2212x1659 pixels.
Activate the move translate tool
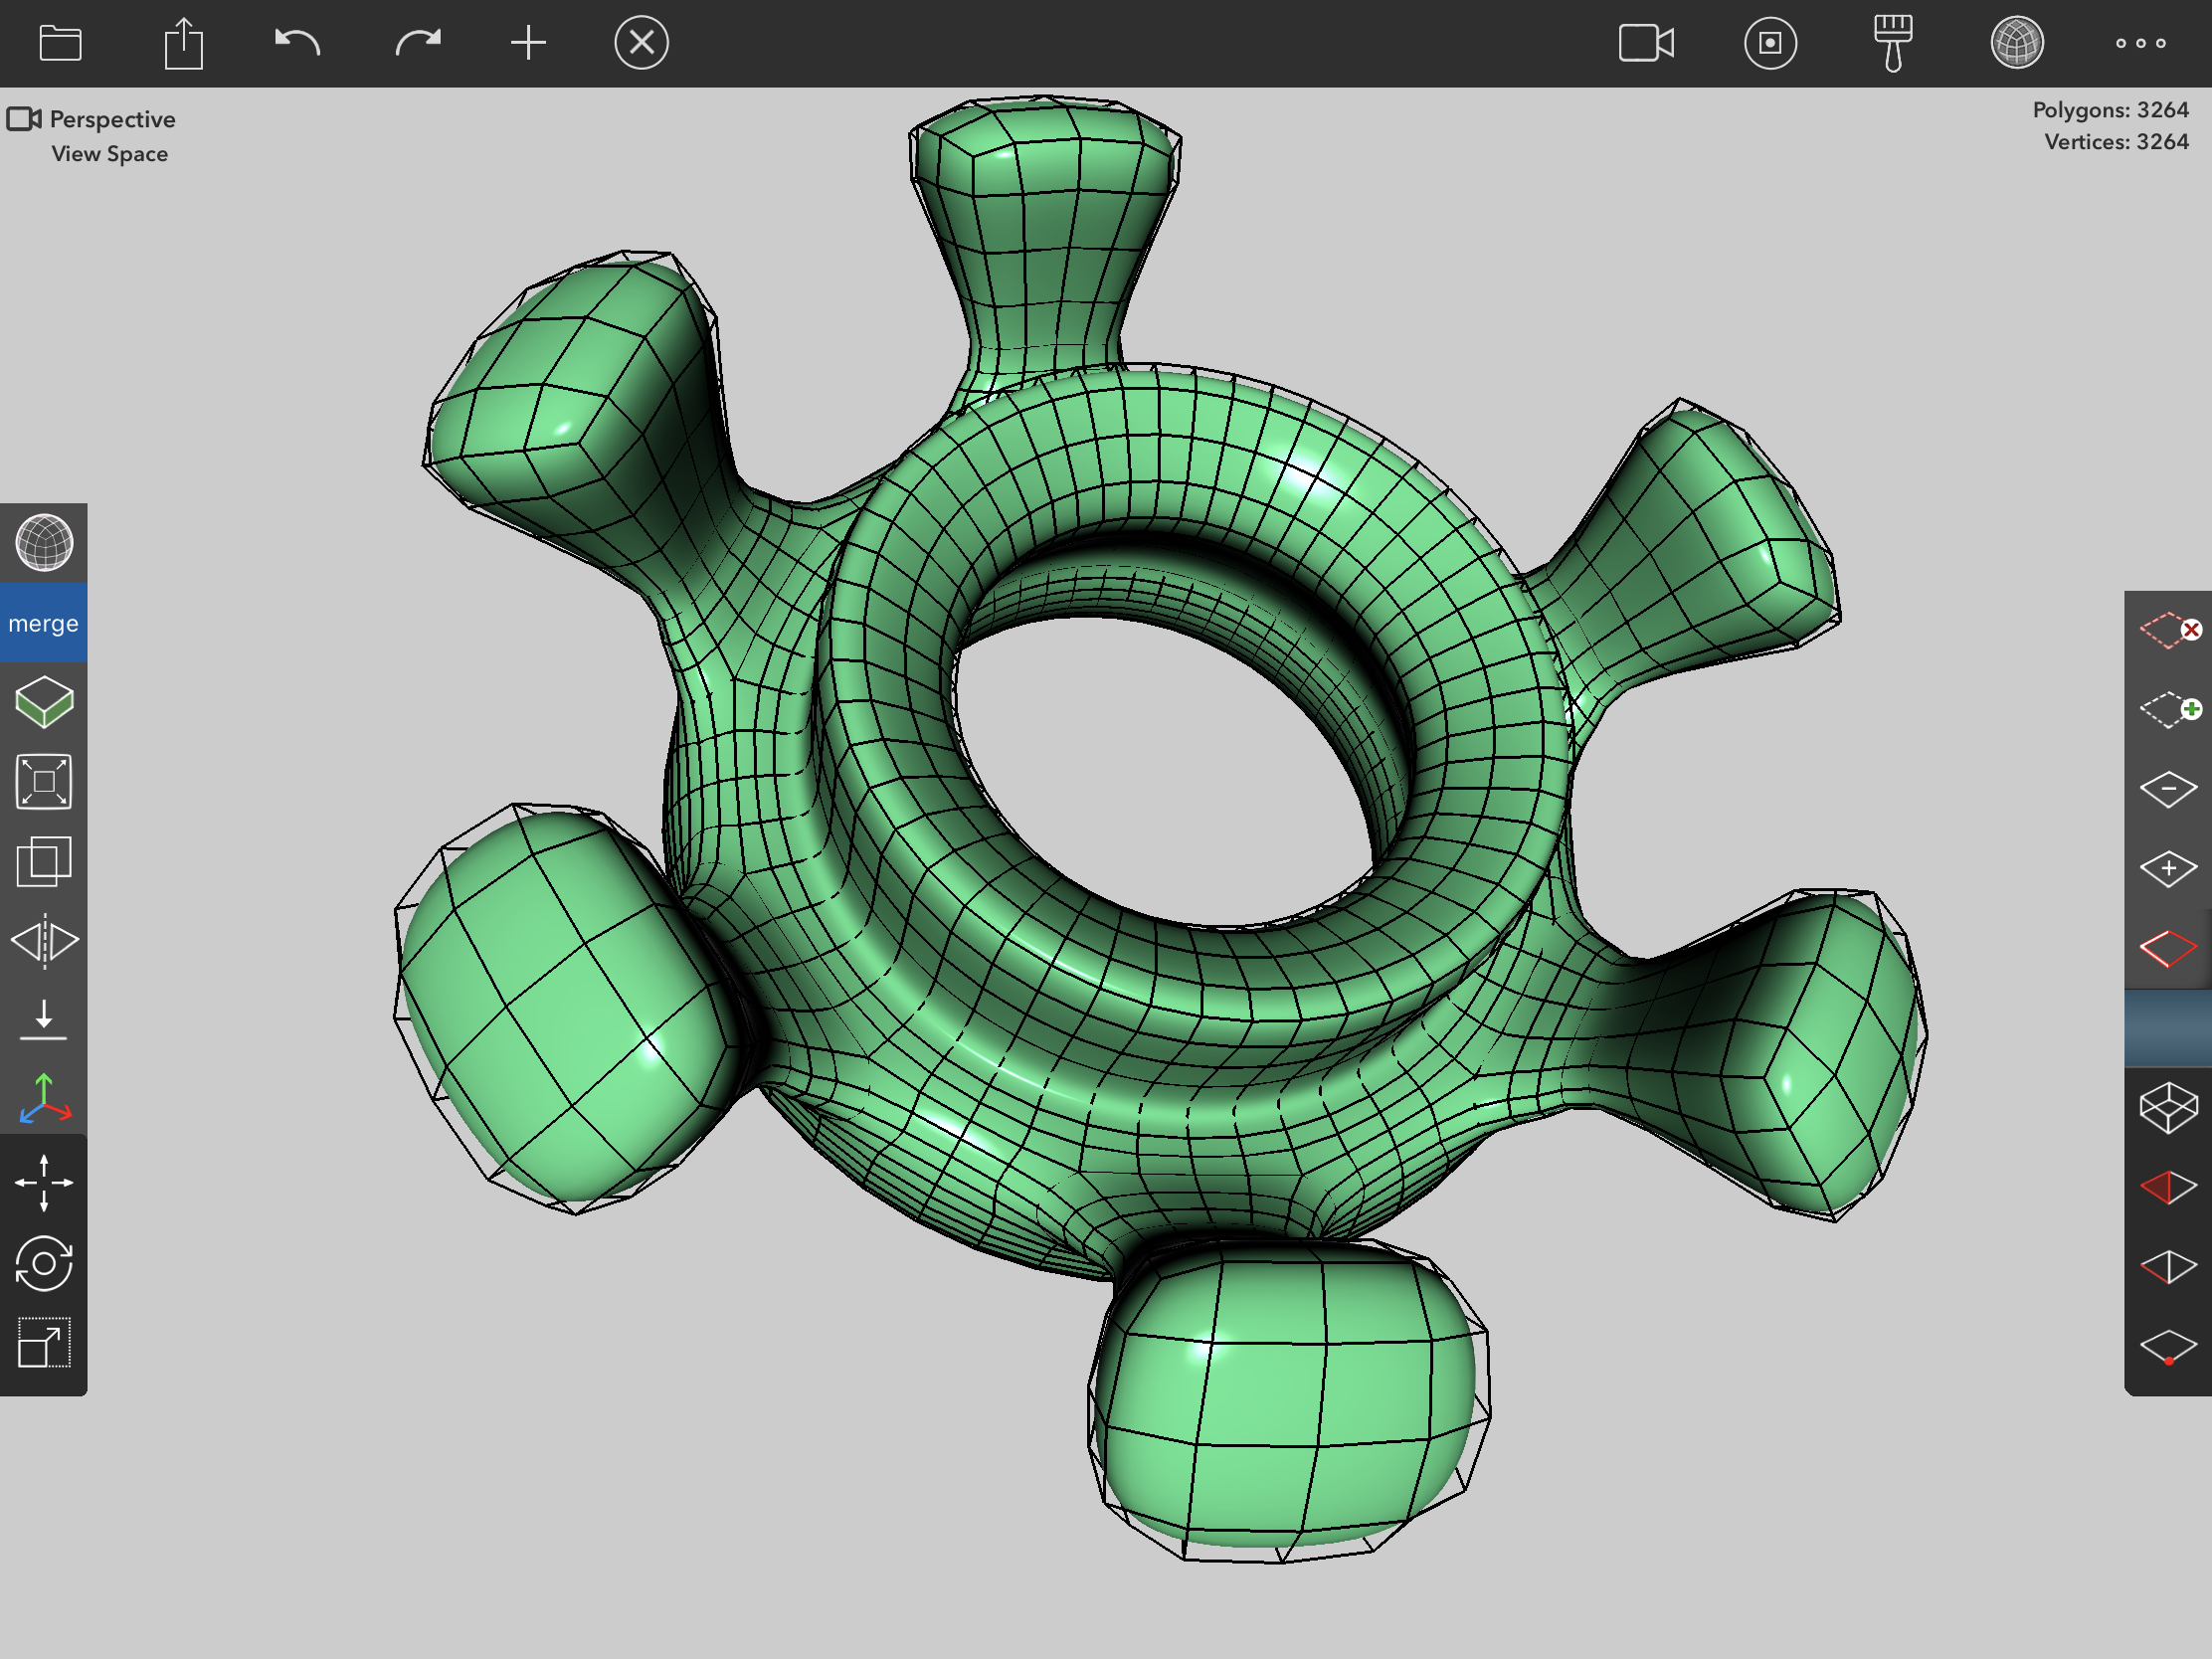click(43, 1183)
